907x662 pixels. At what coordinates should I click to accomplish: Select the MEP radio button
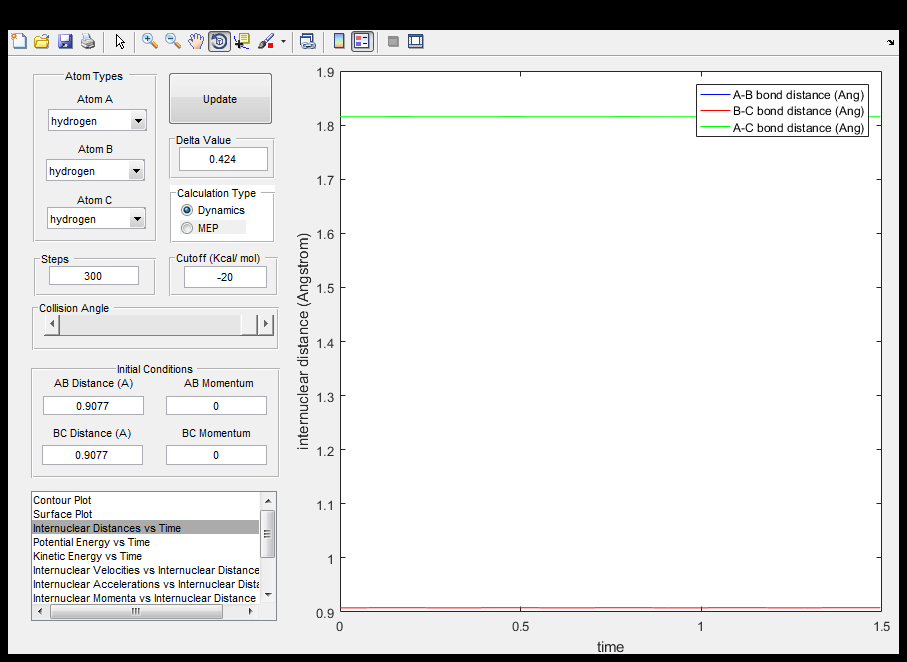pyautogui.click(x=187, y=228)
